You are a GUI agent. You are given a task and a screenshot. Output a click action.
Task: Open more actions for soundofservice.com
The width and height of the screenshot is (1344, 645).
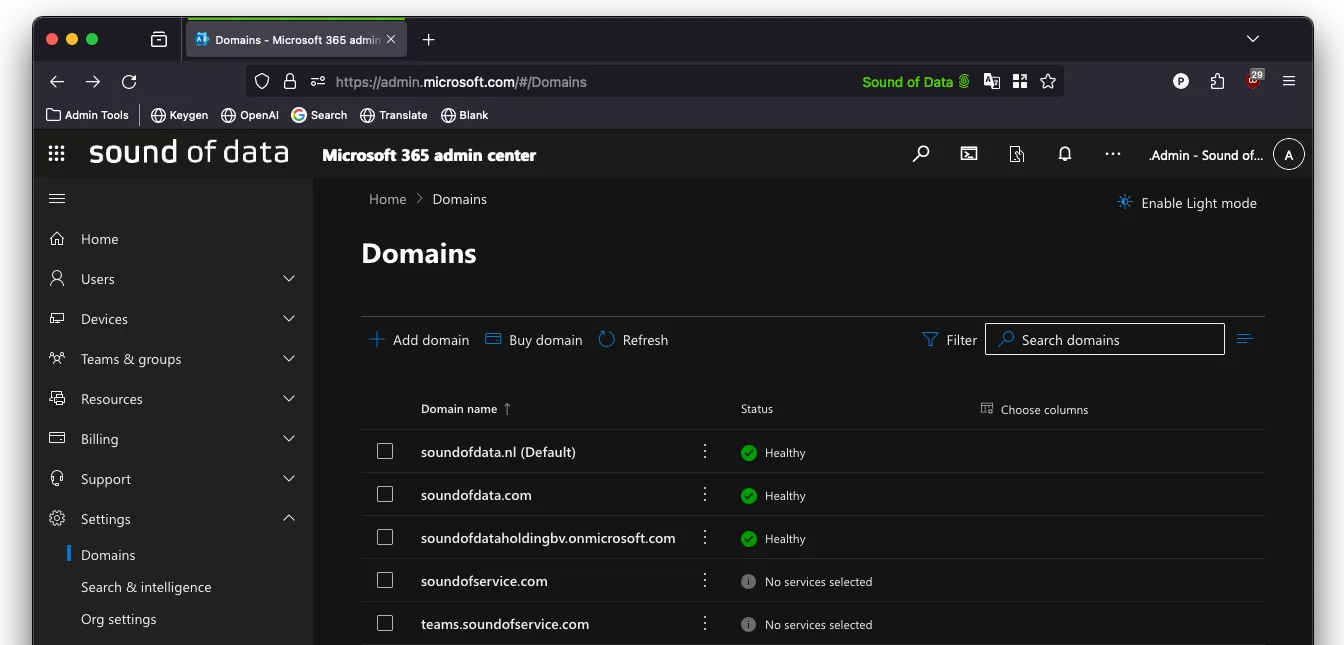click(705, 580)
